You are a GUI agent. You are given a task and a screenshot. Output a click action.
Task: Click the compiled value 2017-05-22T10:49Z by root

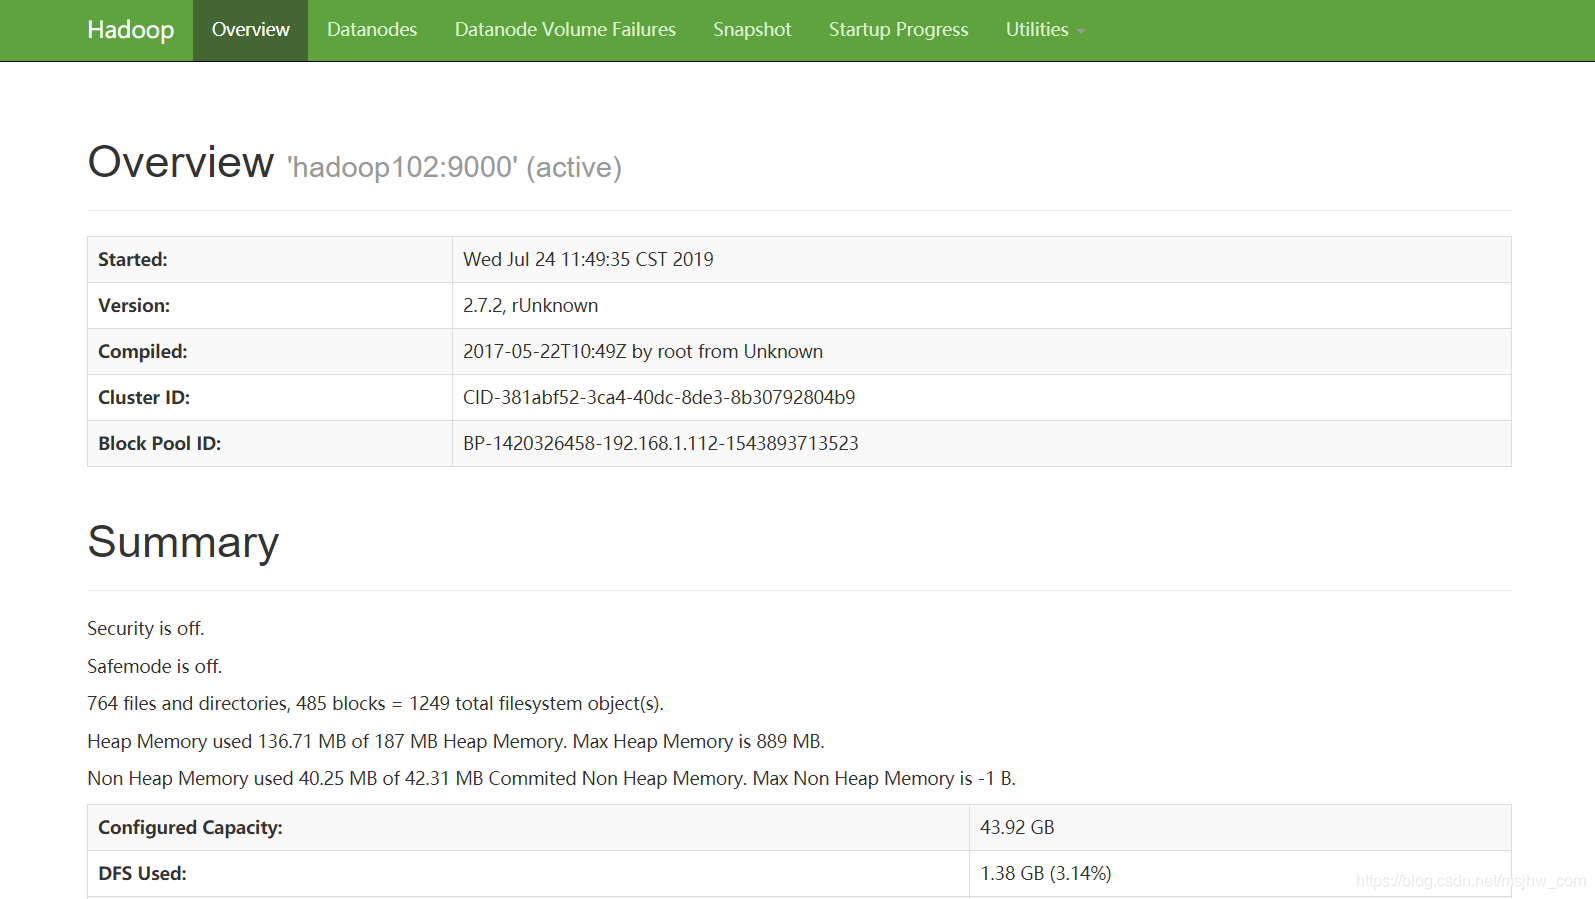coord(643,351)
